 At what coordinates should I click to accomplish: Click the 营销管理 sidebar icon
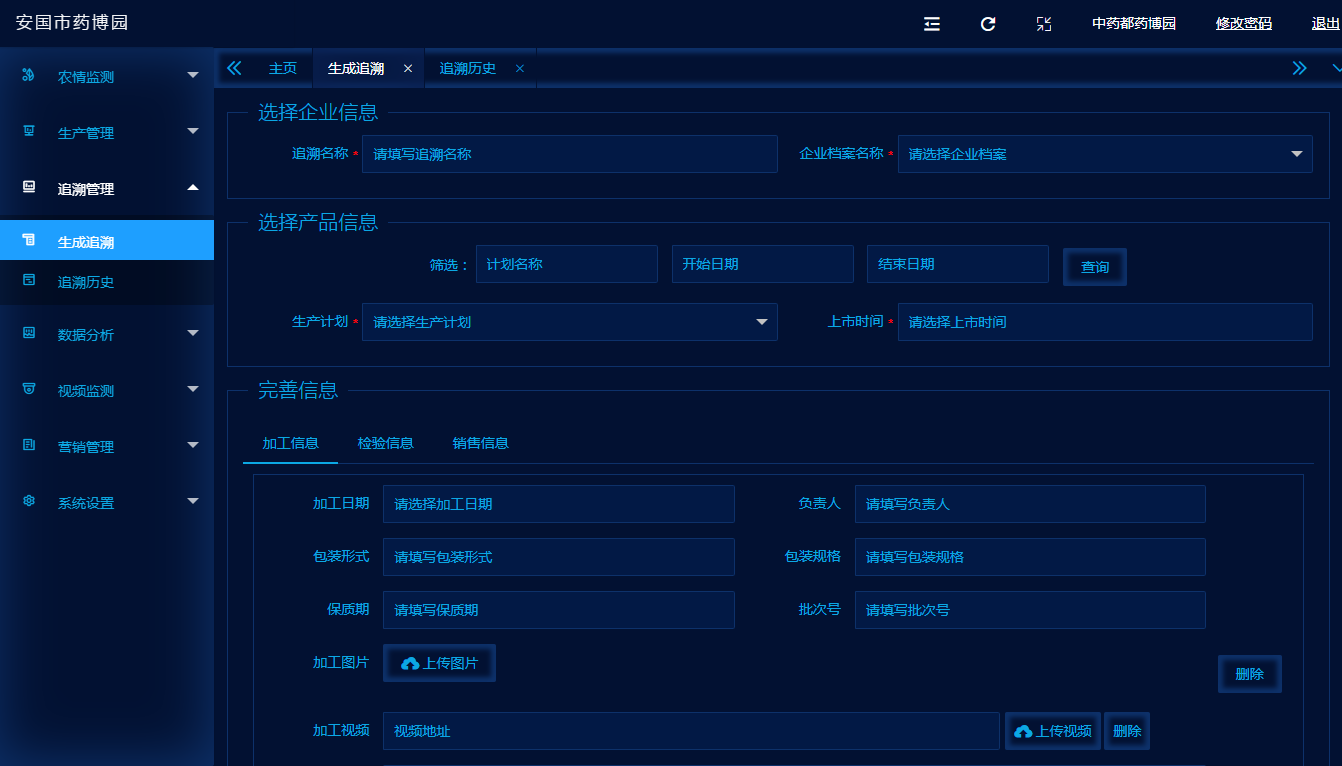point(28,445)
